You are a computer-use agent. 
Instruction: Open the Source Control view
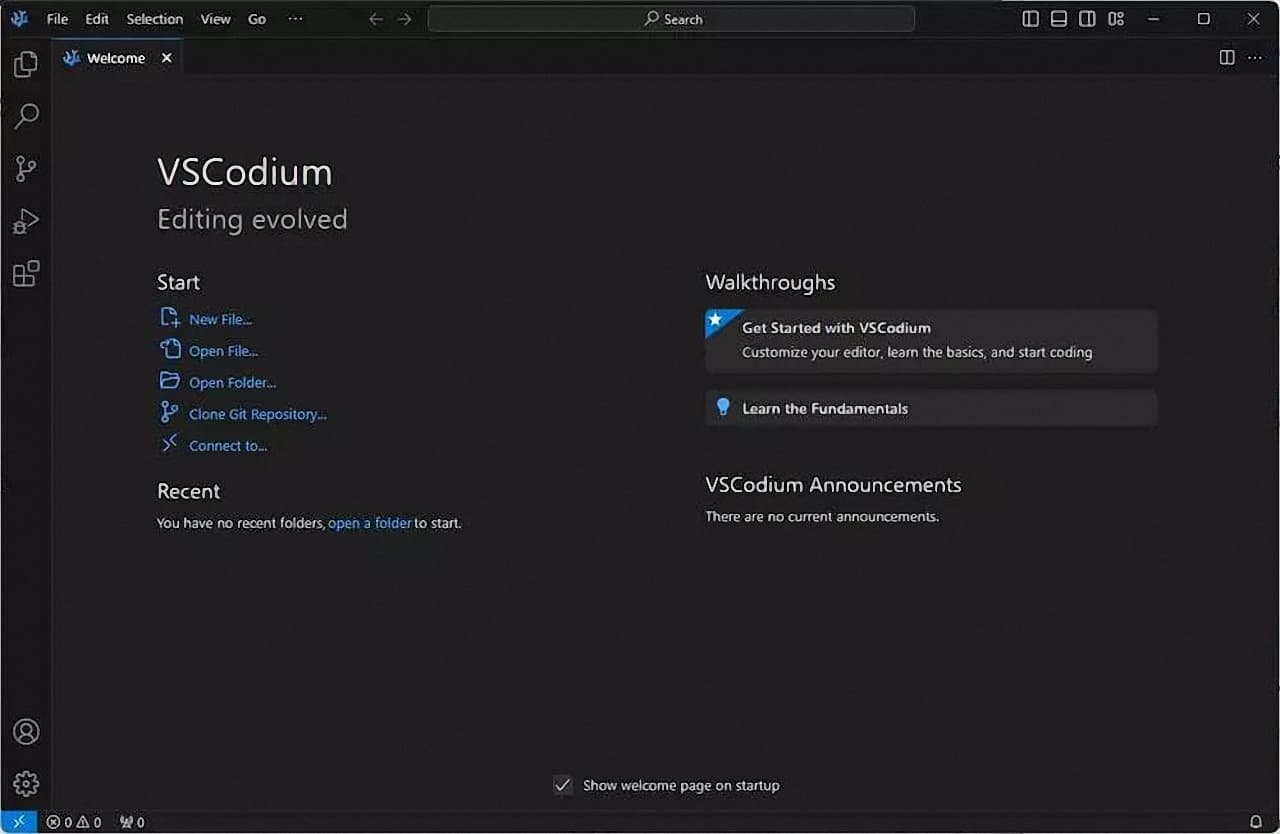26,169
